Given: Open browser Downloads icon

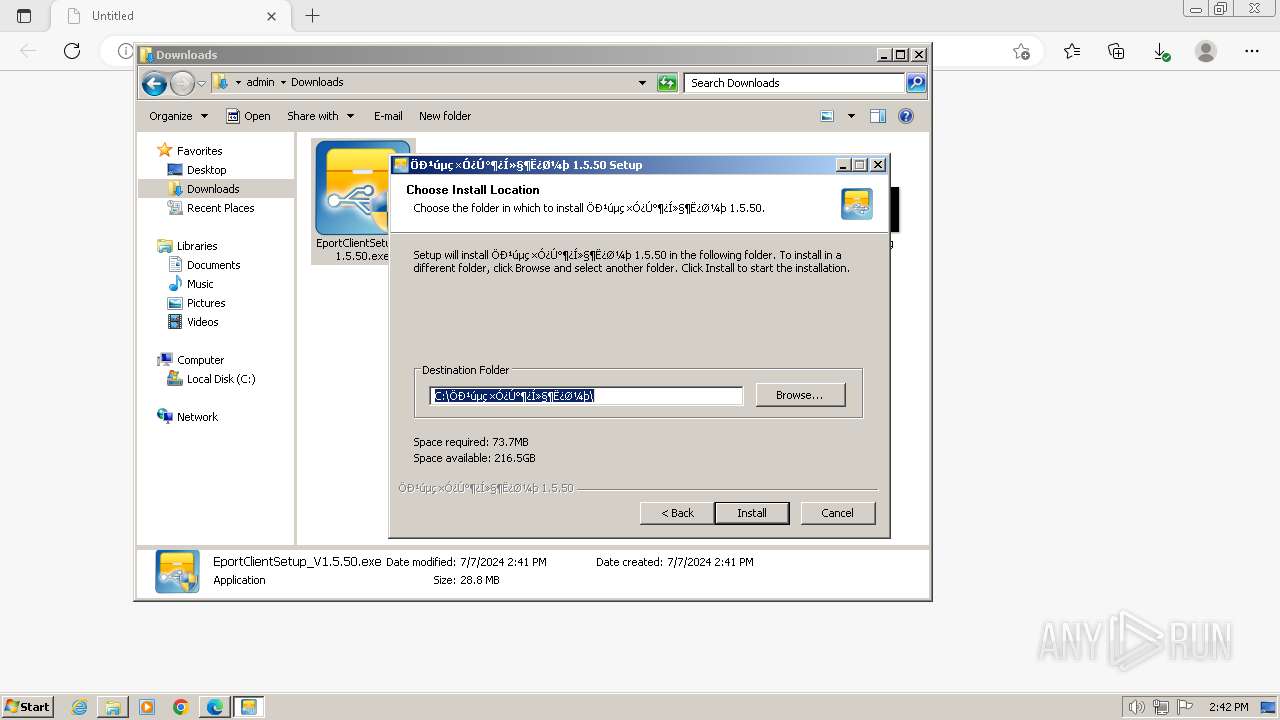Looking at the screenshot, I should pyautogui.click(x=1161, y=51).
